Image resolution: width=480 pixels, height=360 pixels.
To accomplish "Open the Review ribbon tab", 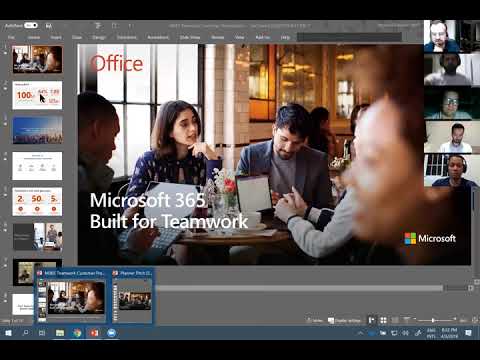I will (x=218, y=37).
